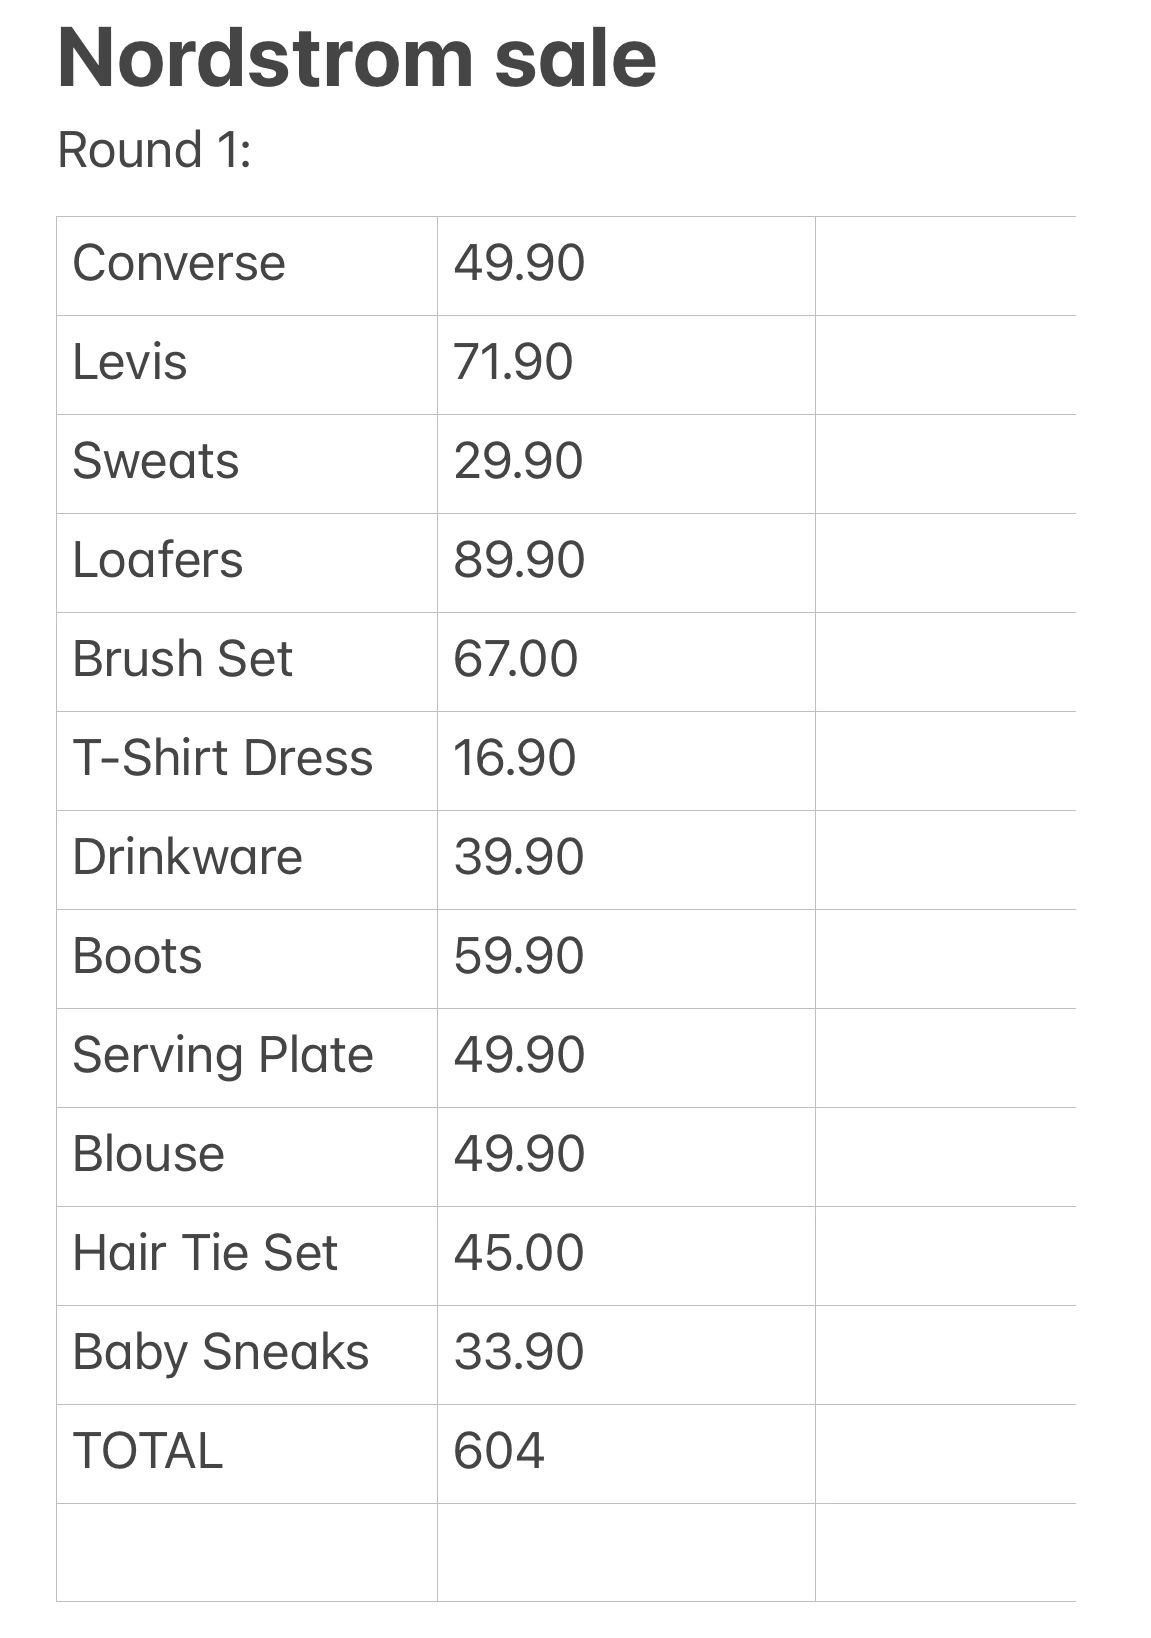Select the TOTAL label cell
Screen dimensions: 1151x1638
[x=247, y=1454]
